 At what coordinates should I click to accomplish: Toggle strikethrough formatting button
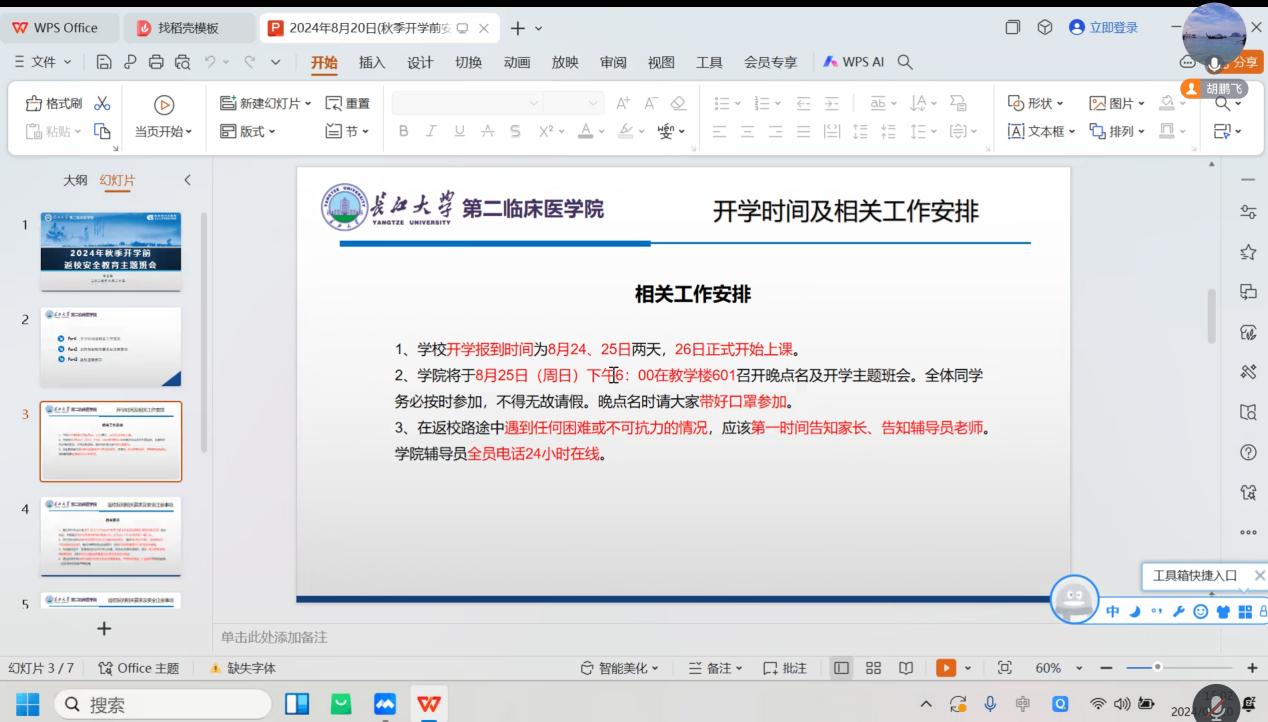[x=487, y=131]
